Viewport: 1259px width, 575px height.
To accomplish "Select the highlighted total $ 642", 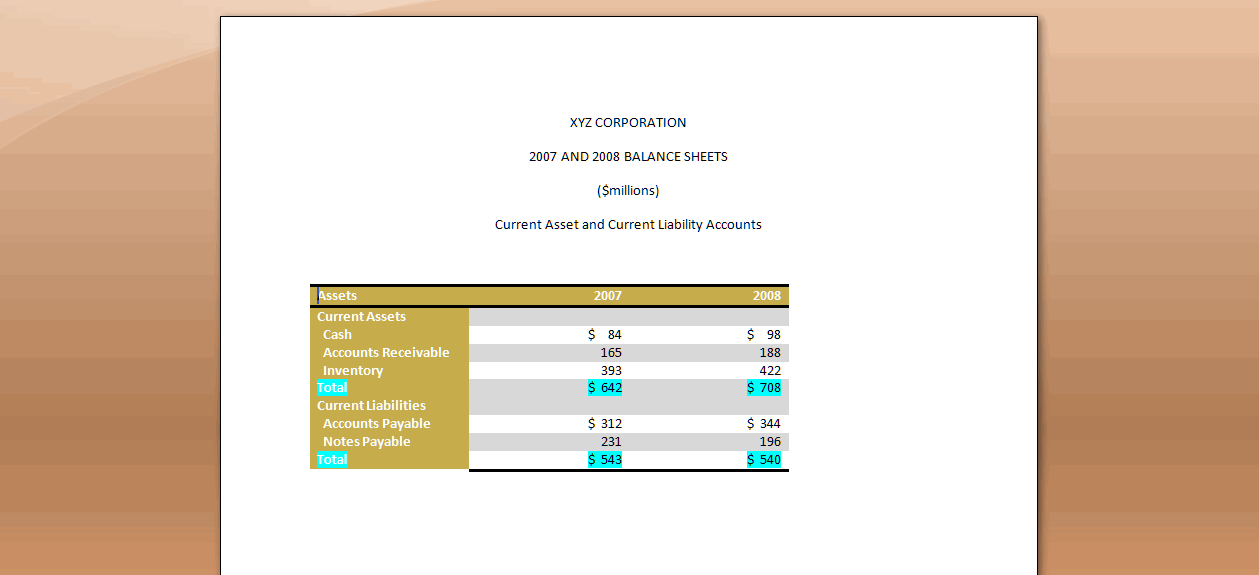I will [x=605, y=388].
